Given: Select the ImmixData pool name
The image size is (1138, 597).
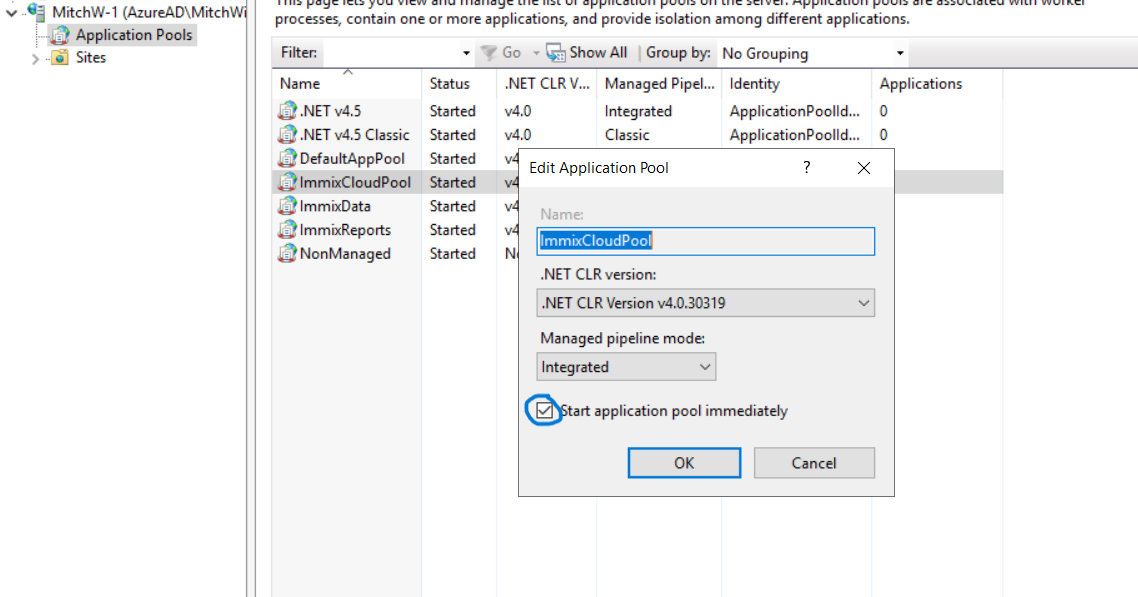Looking at the screenshot, I should [x=335, y=206].
